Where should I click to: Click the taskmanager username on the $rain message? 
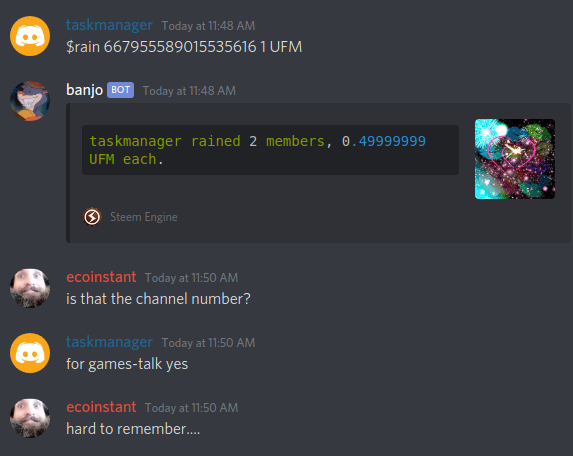point(109,25)
